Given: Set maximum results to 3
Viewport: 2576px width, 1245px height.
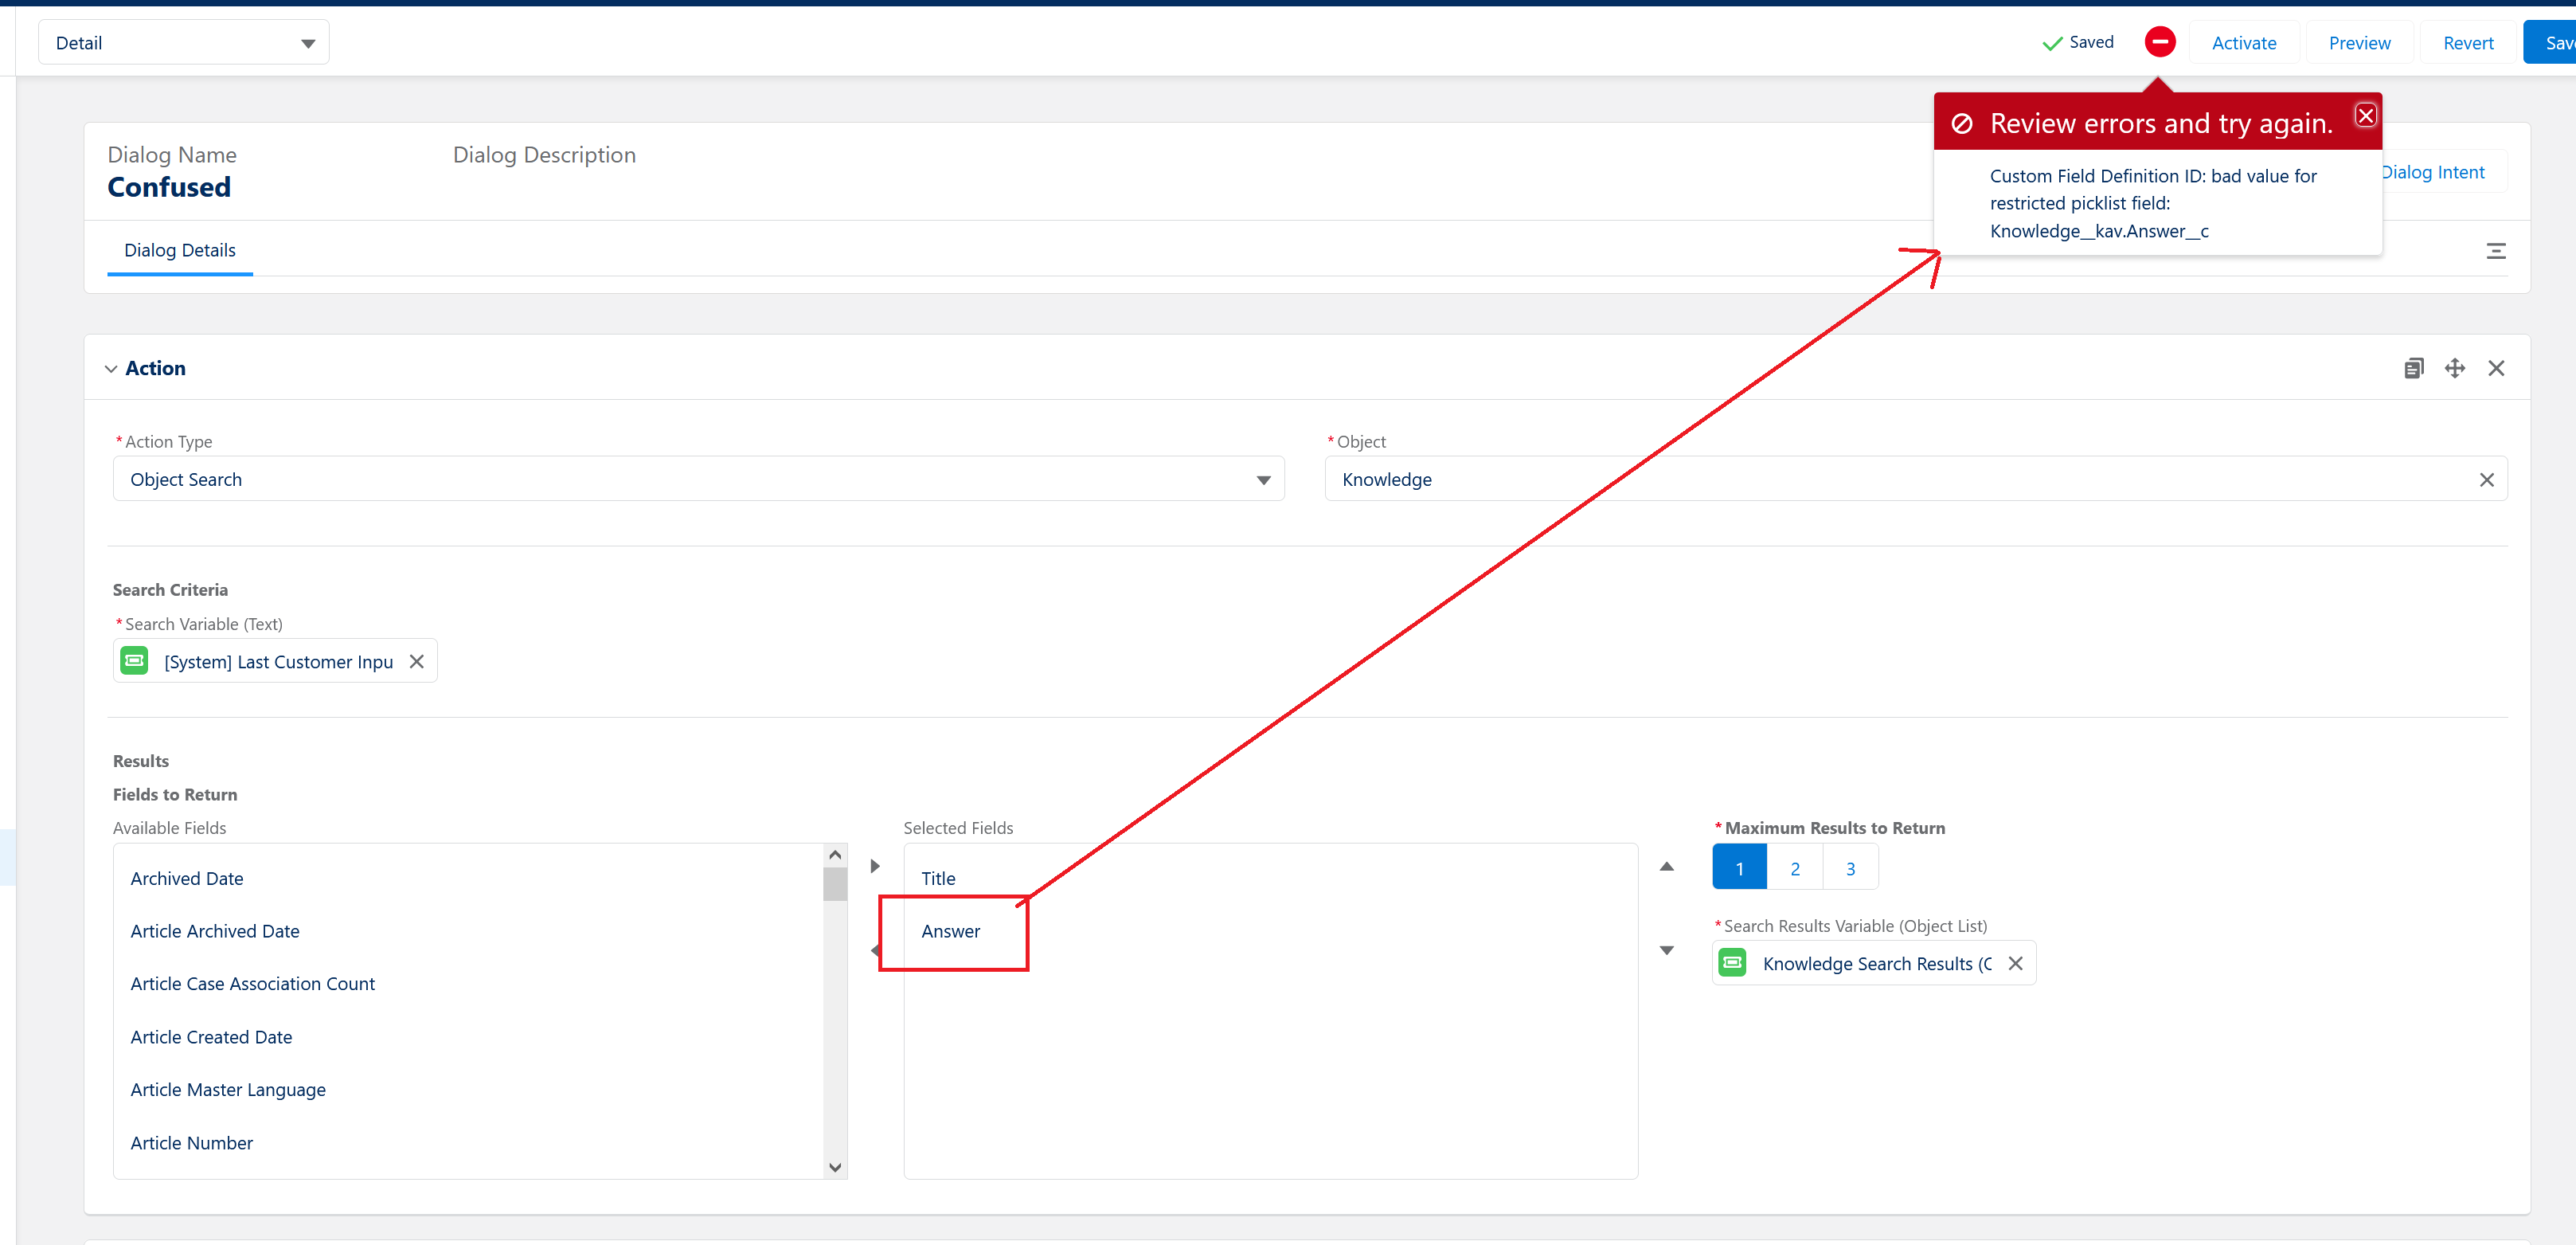Looking at the screenshot, I should 1850,868.
